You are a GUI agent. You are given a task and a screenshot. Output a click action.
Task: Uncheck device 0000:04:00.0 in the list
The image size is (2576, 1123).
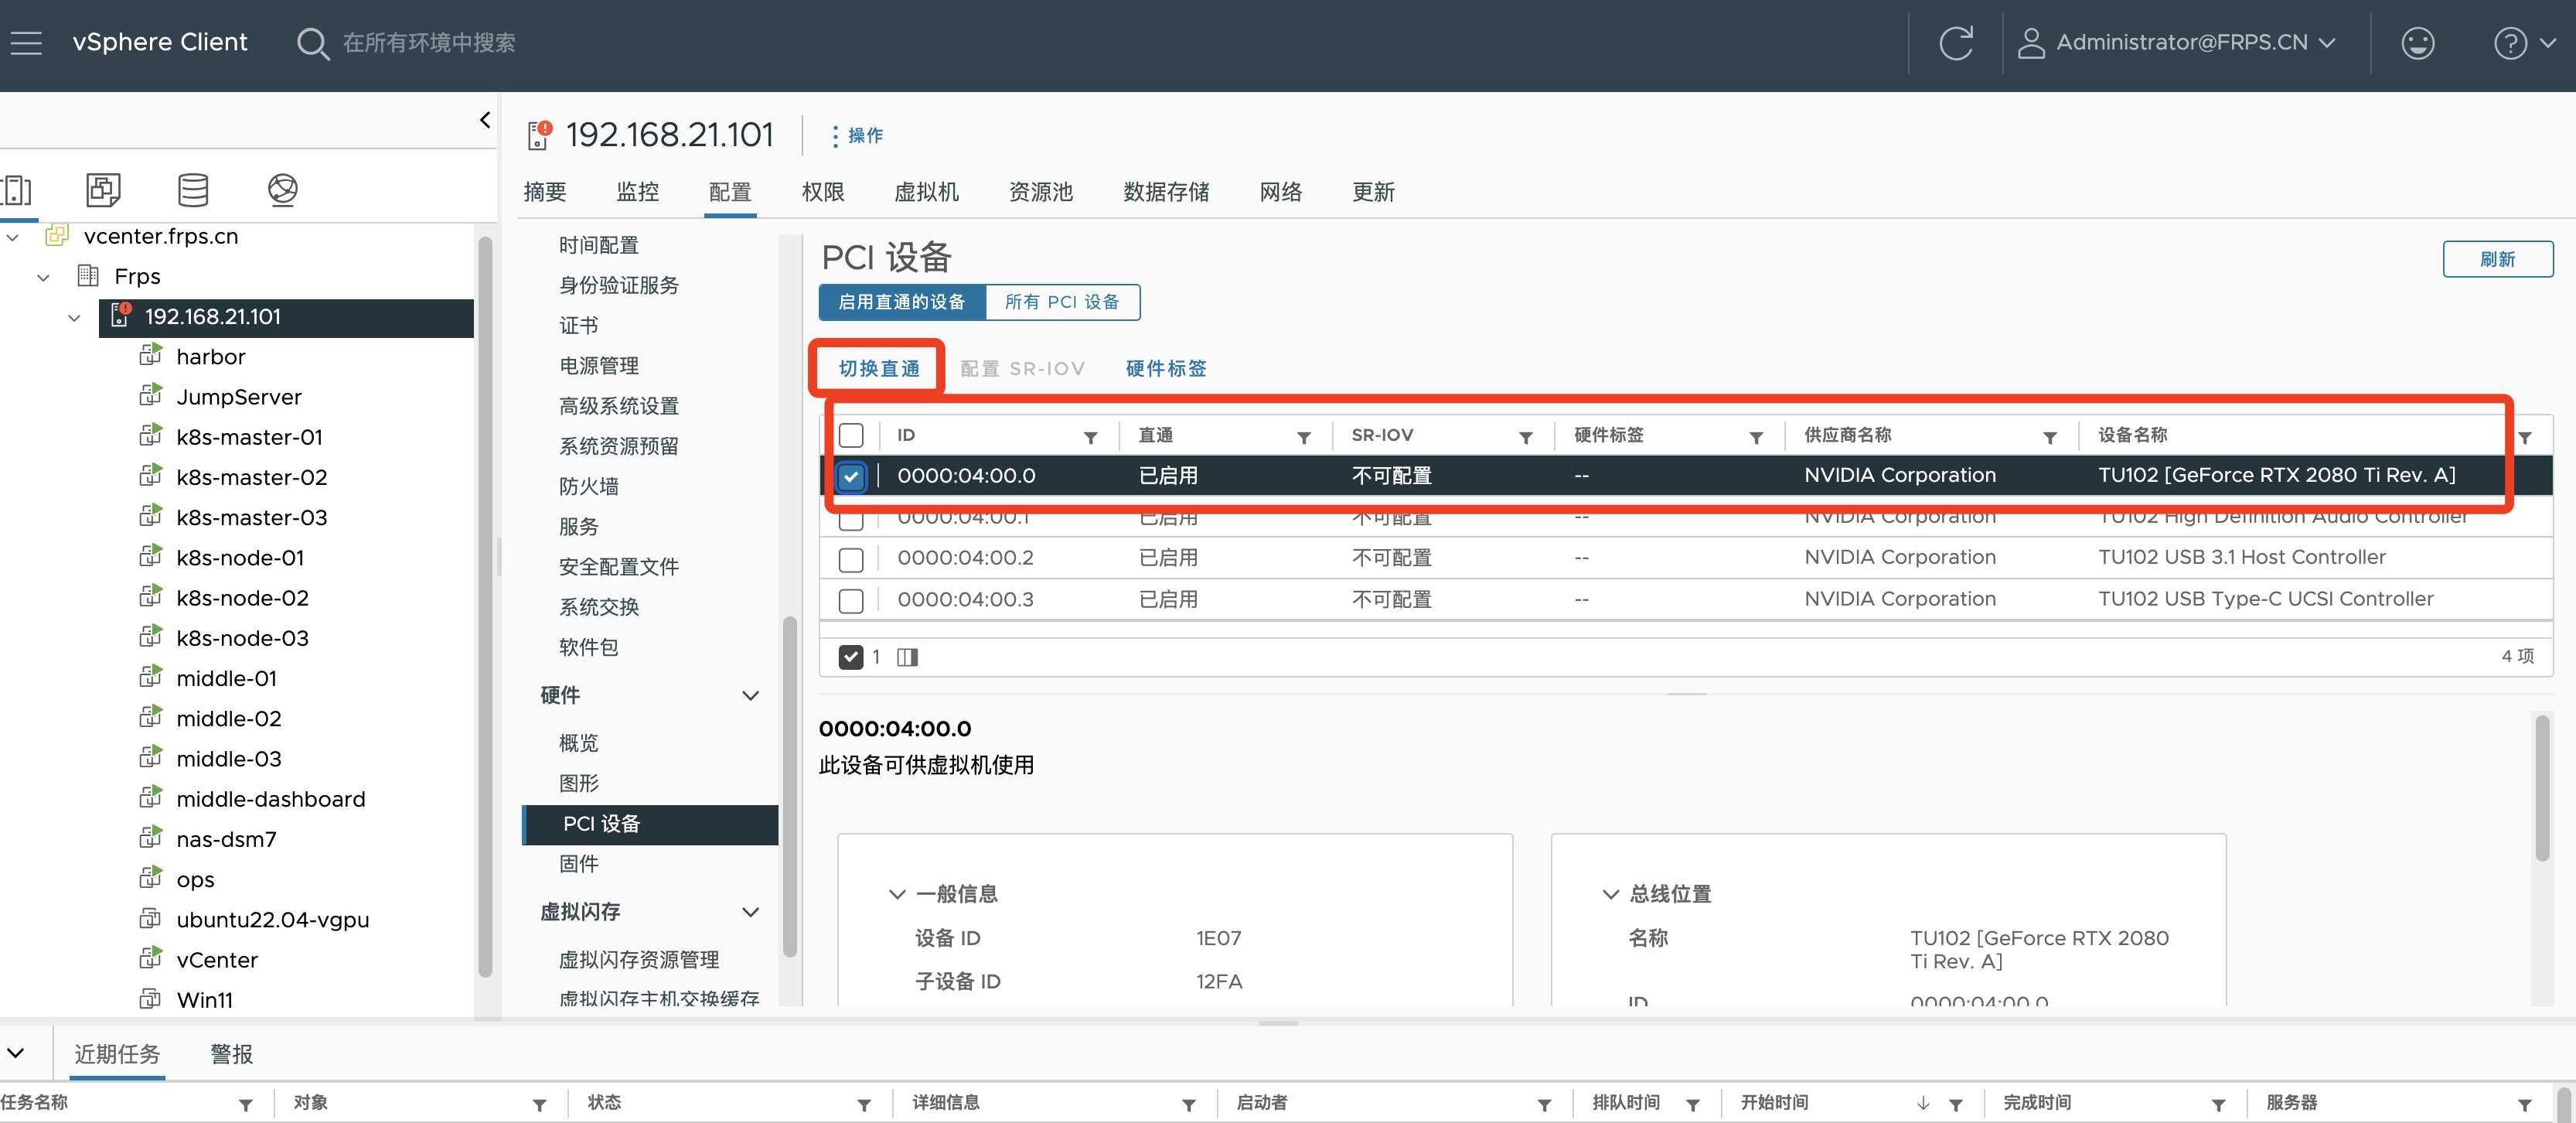click(851, 477)
